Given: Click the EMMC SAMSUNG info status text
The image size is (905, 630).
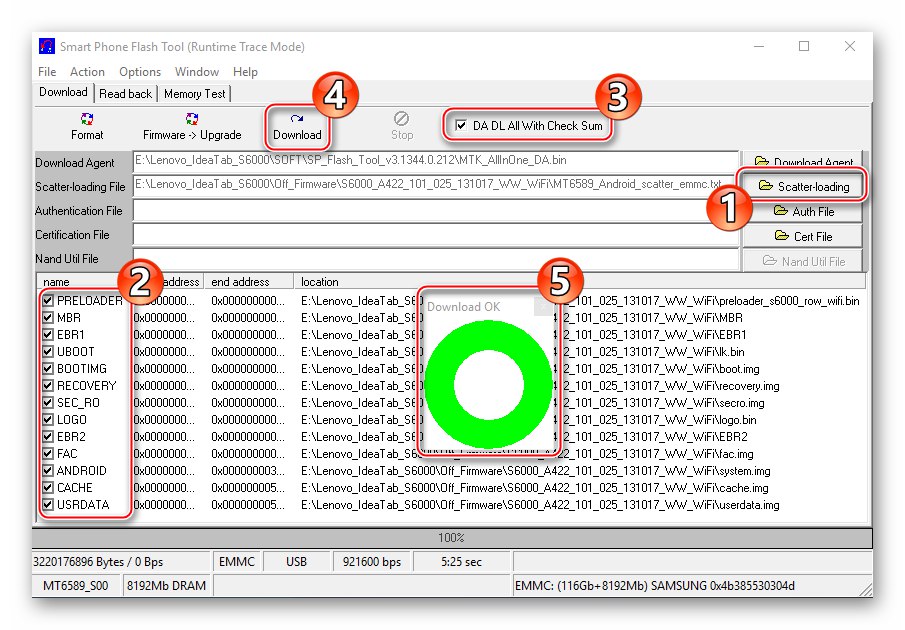Looking at the screenshot, I should point(655,586).
